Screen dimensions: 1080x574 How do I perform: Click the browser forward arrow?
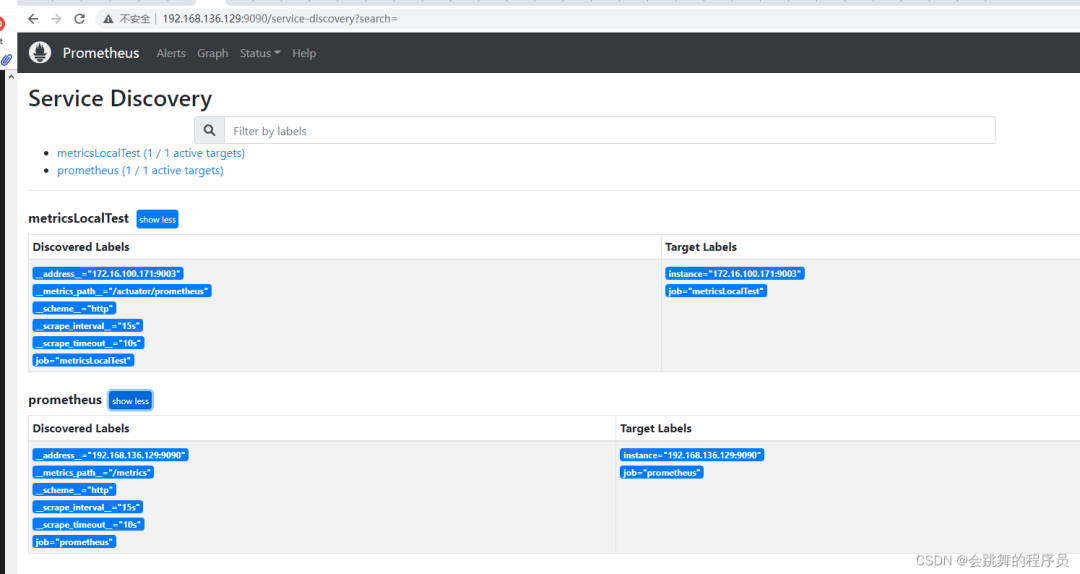(x=56, y=19)
